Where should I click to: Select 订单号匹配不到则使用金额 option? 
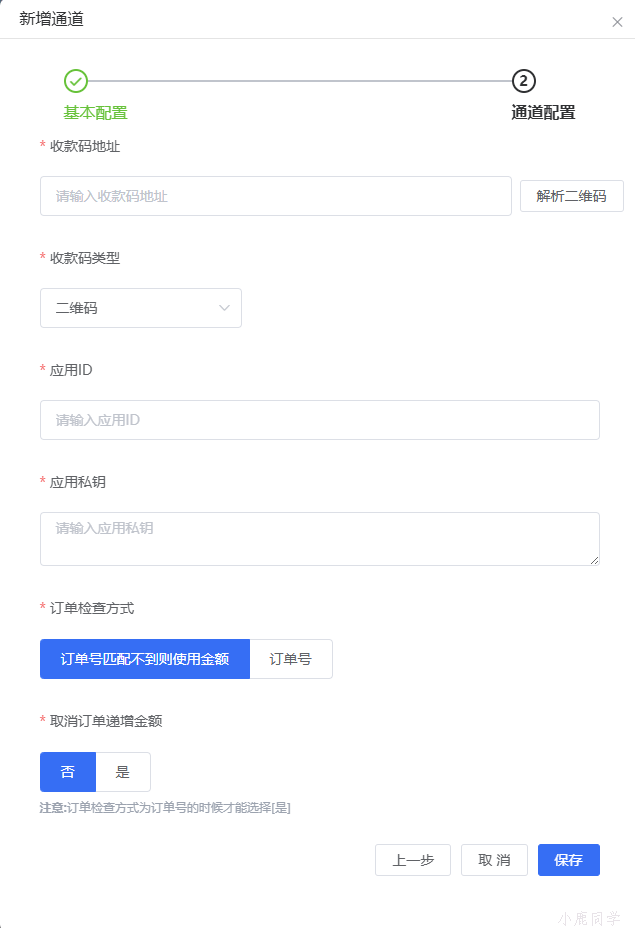(145, 659)
